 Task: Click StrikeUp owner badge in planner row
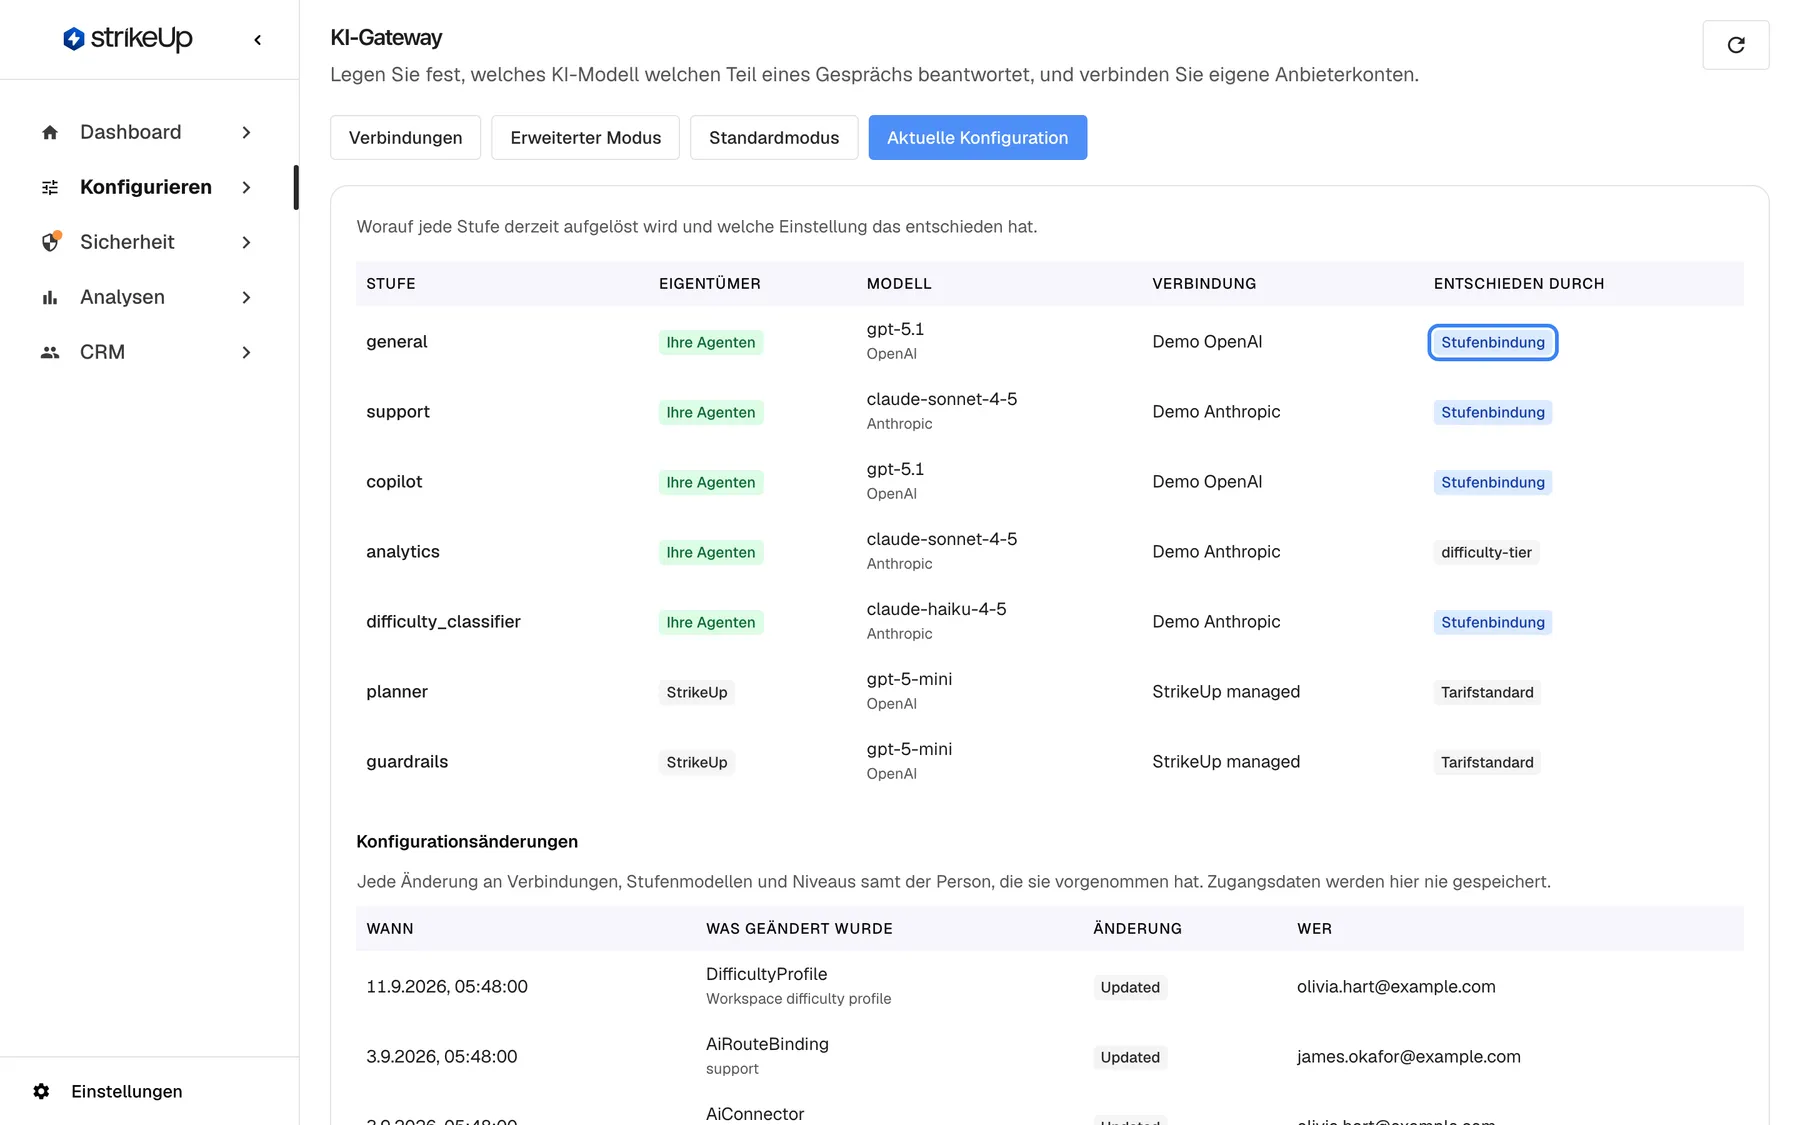click(697, 693)
